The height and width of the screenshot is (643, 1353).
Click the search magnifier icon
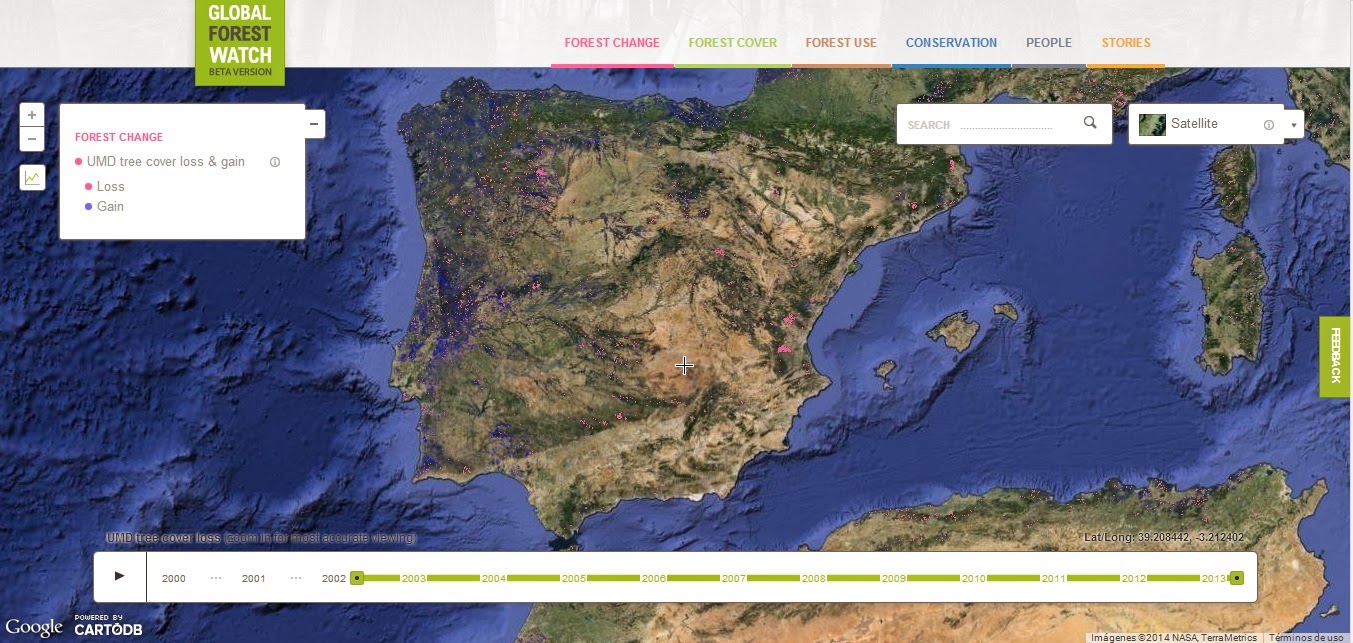pyautogui.click(x=1090, y=123)
